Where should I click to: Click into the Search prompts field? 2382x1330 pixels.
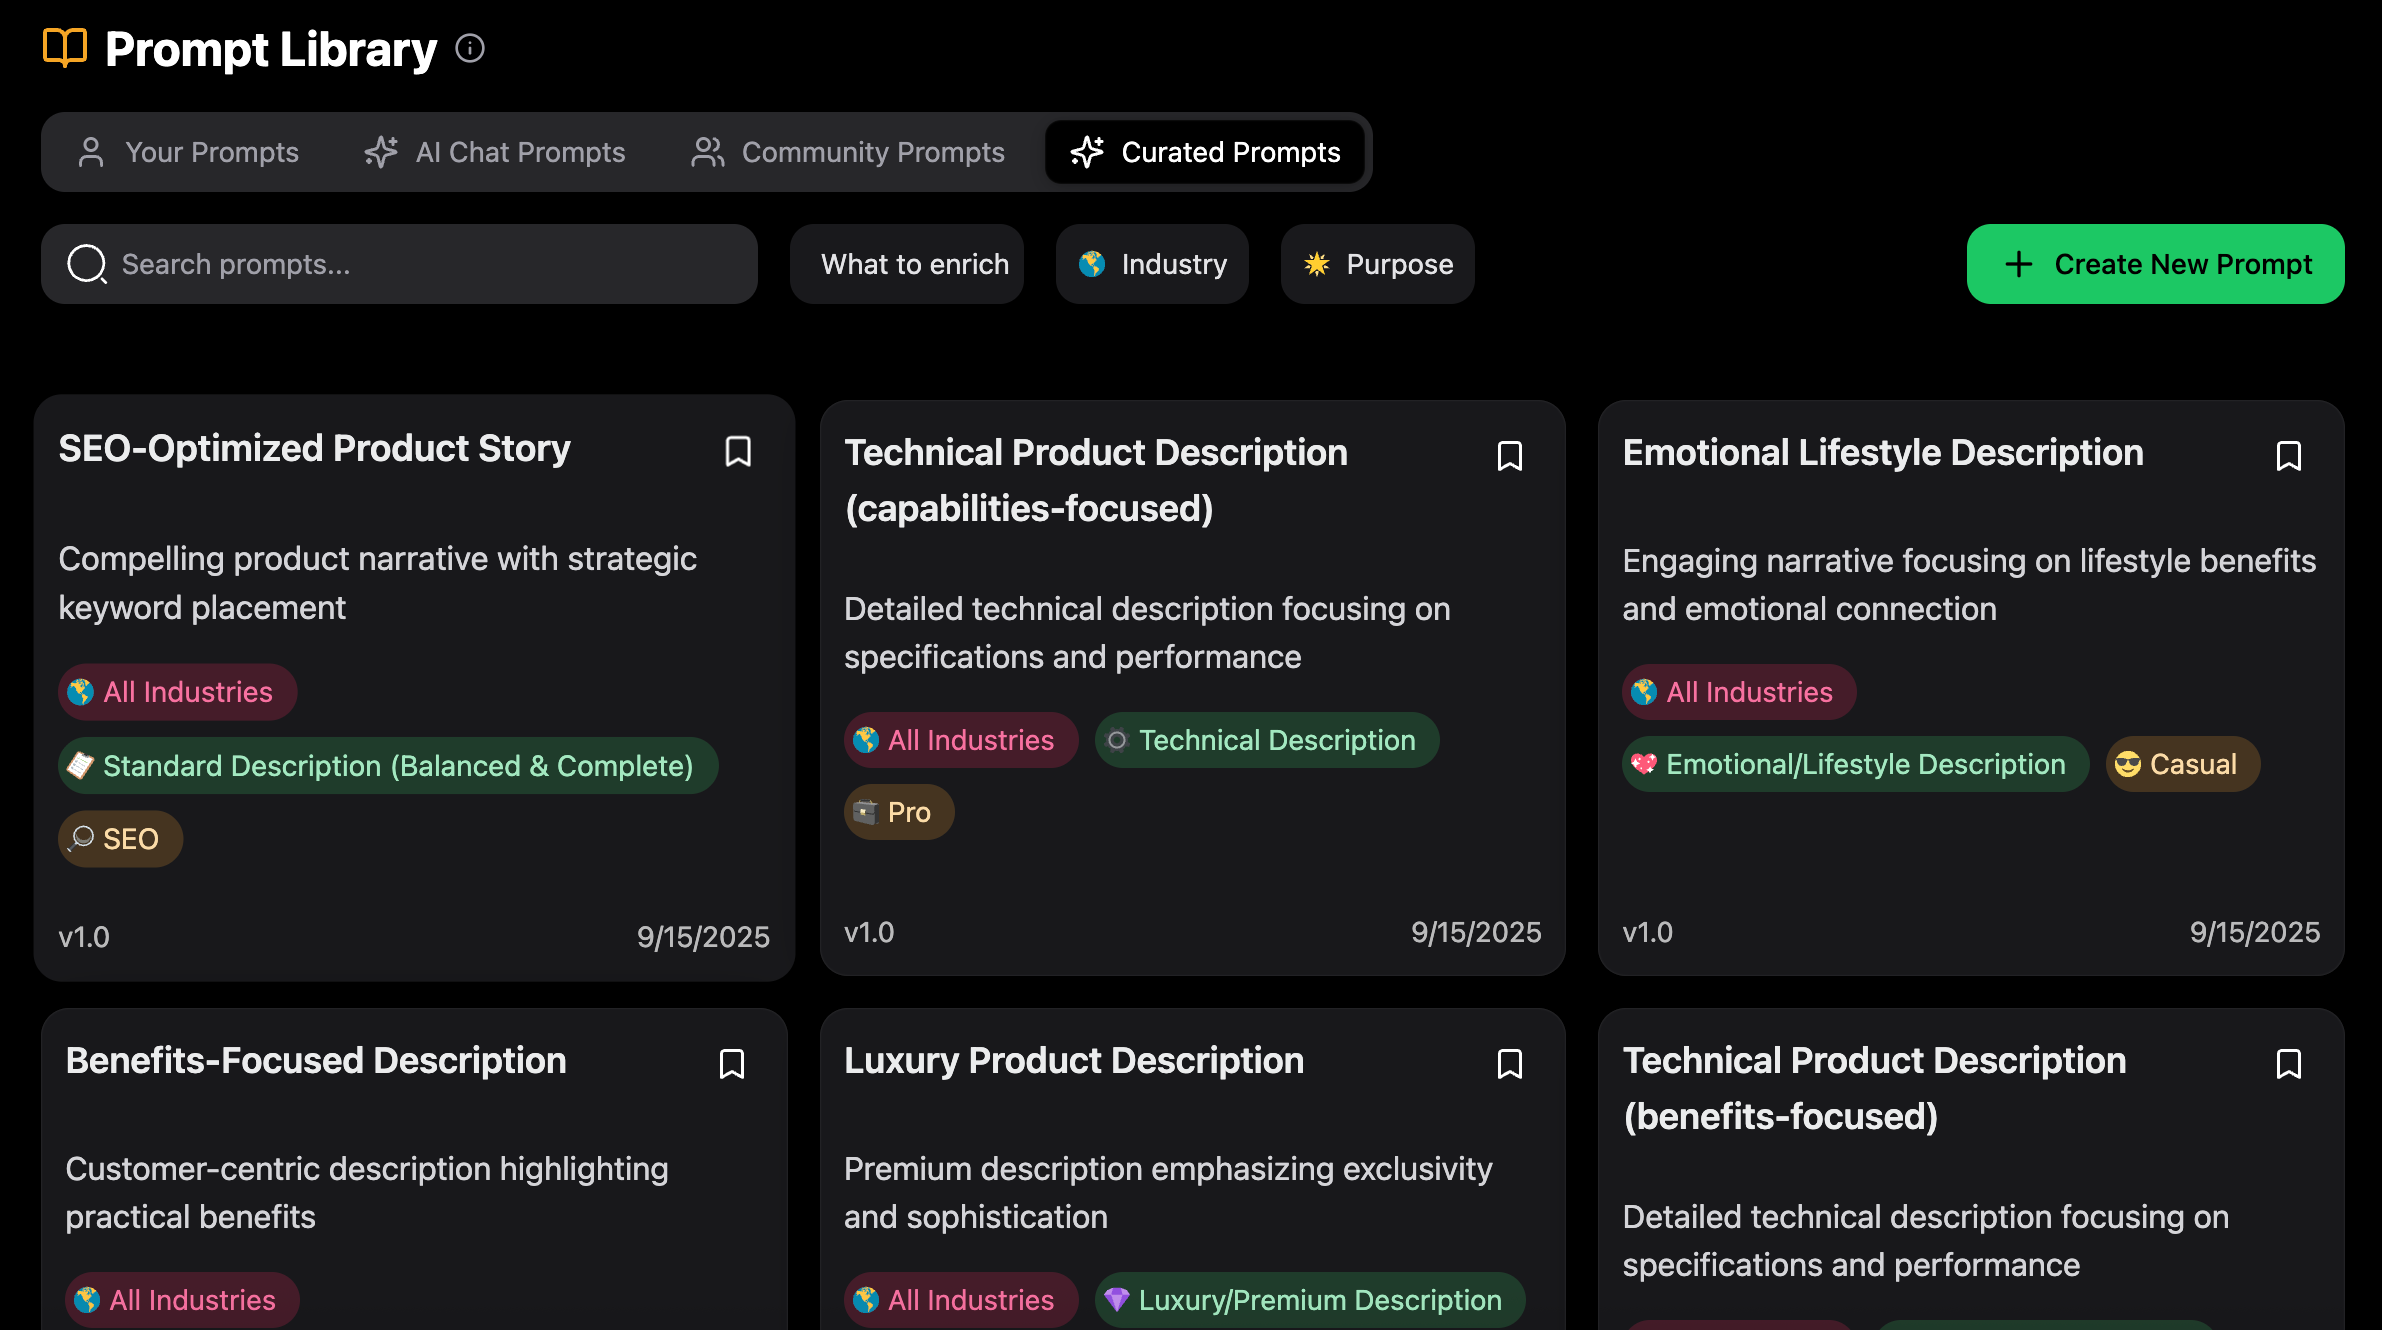click(x=420, y=264)
